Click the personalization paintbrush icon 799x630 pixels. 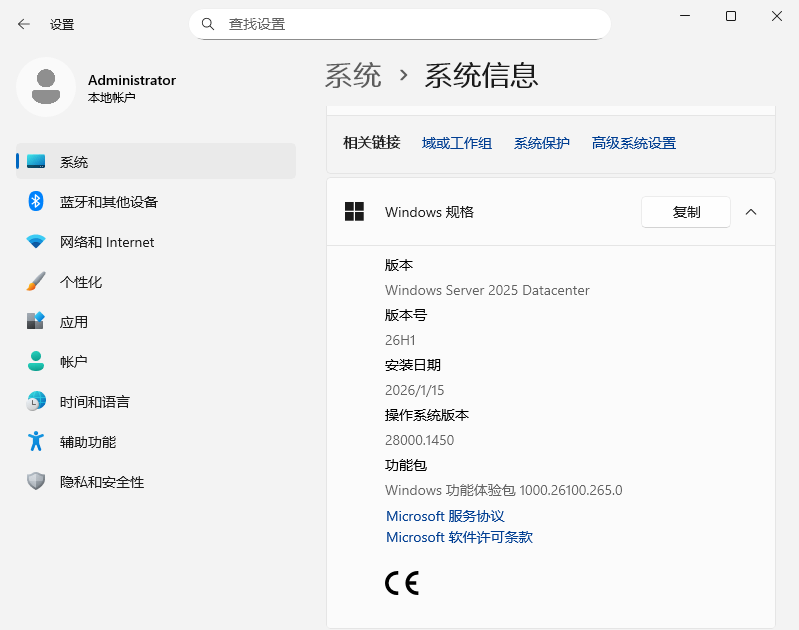point(36,281)
